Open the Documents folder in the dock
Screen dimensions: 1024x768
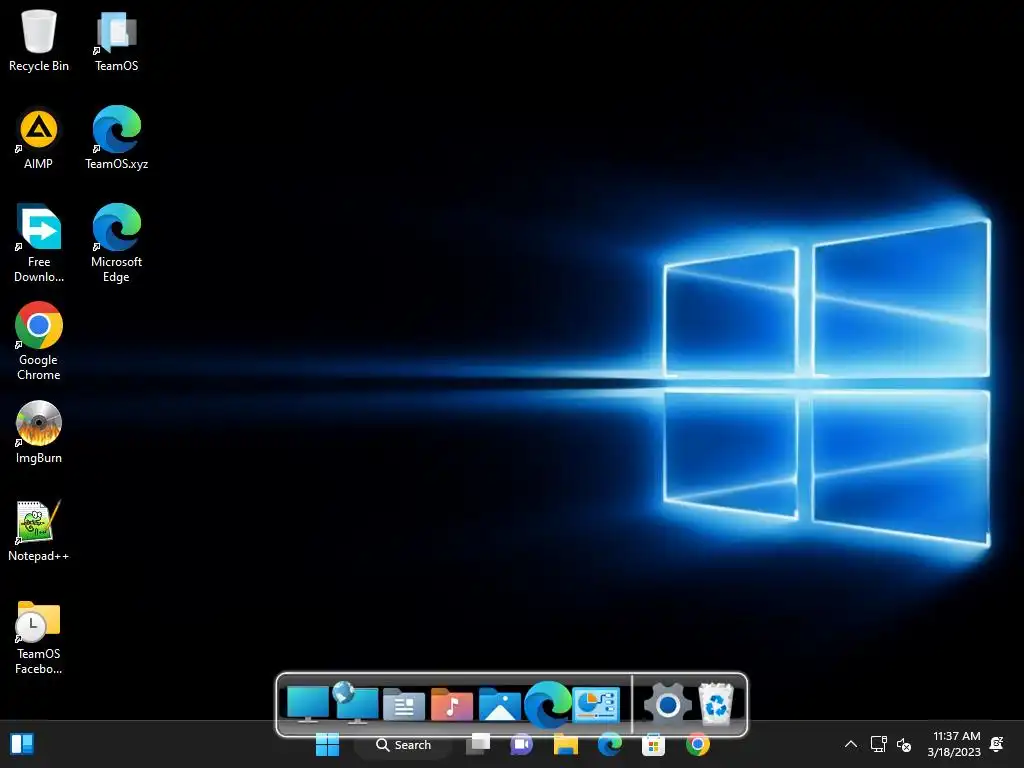click(x=404, y=705)
